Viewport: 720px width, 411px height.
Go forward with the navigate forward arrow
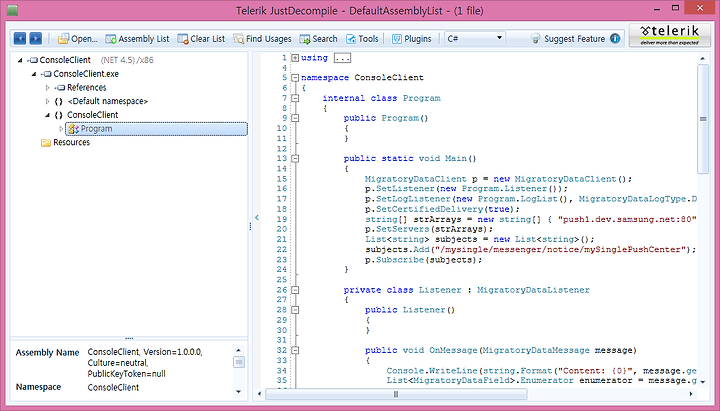pyautogui.click(x=36, y=39)
